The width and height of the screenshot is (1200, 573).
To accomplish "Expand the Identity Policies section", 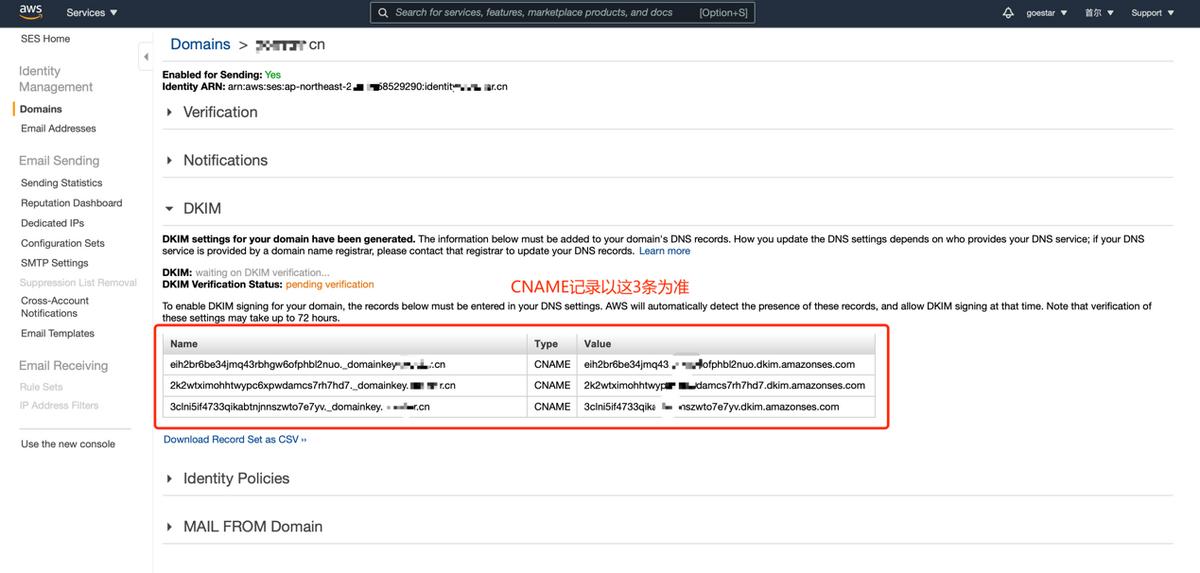I will tap(228, 478).
